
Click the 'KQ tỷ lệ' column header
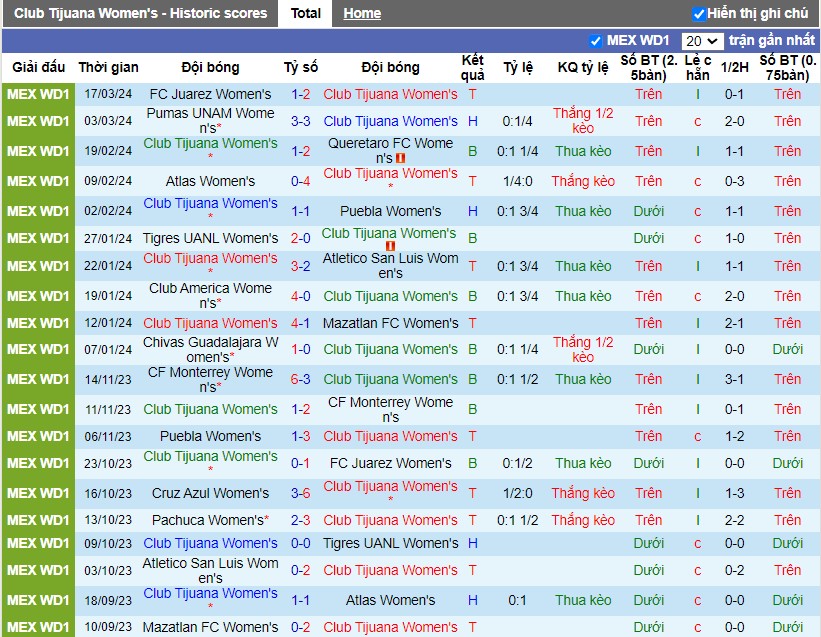[x=583, y=68]
